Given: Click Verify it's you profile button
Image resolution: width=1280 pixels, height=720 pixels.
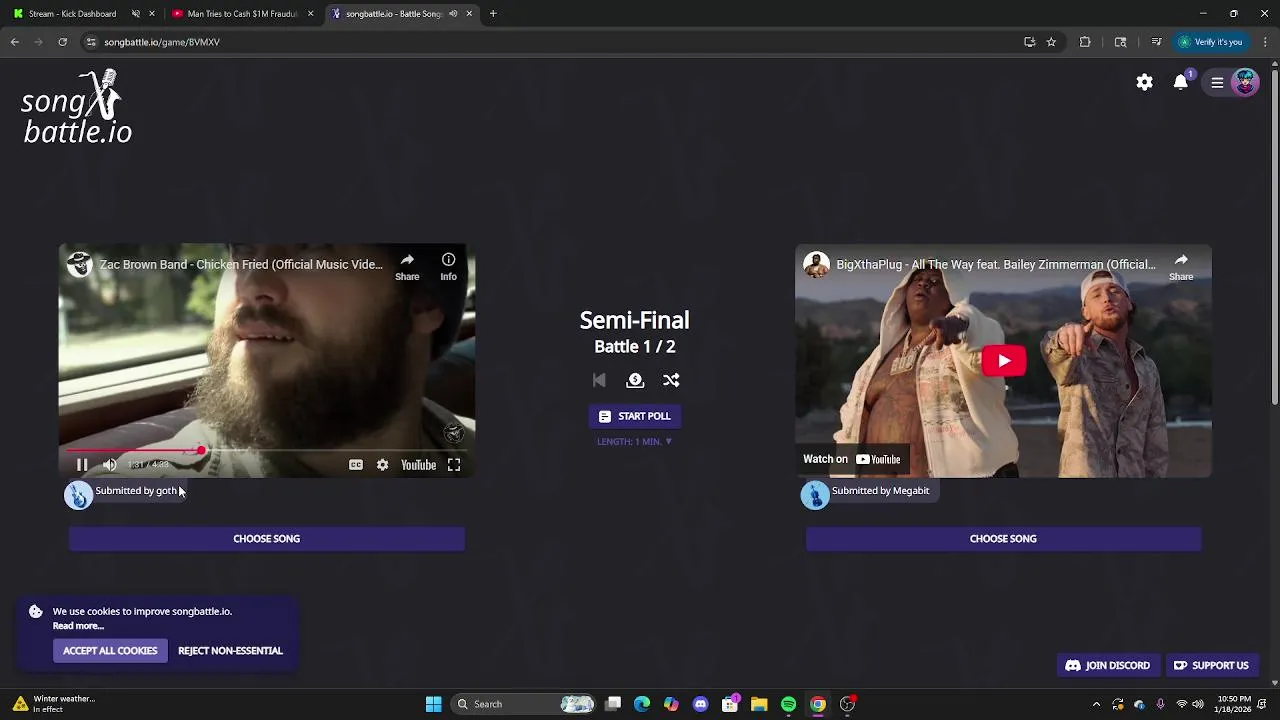Looking at the screenshot, I should (x=1210, y=42).
